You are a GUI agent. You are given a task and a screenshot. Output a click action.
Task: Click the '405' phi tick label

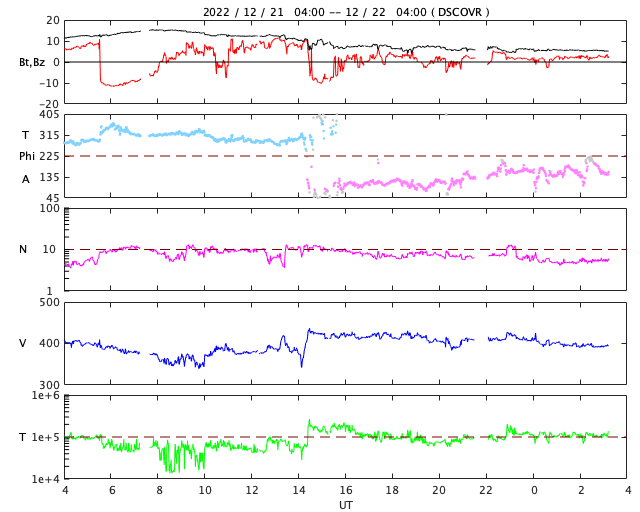click(x=49, y=115)
